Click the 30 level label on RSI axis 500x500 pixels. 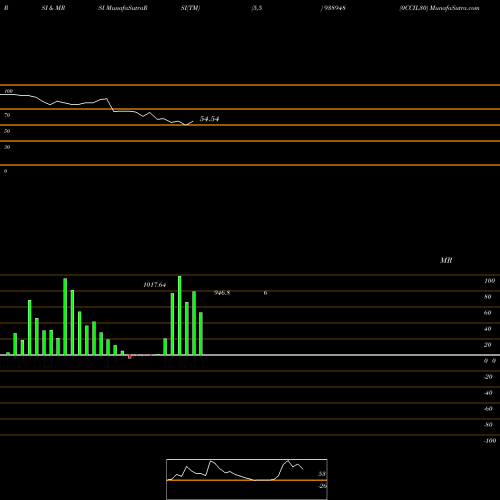click(7, 147)
